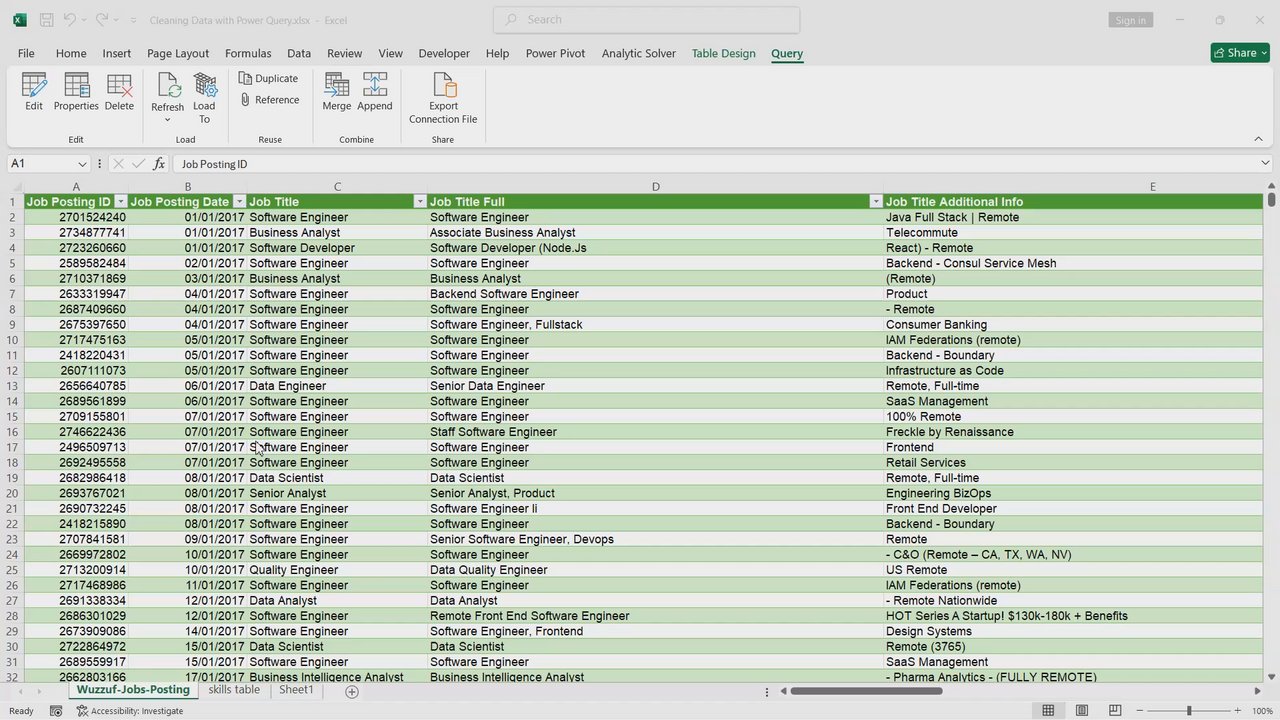This screenshot has width=1280, height=720.
Task: Click formula bar containing Job Posting ID
Action: 715,163
